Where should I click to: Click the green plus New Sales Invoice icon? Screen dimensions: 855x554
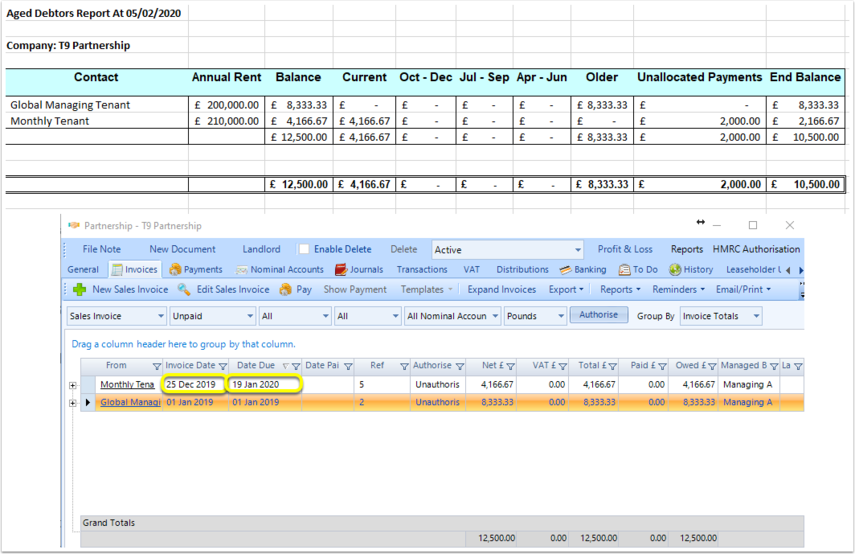tap(80, 290)
